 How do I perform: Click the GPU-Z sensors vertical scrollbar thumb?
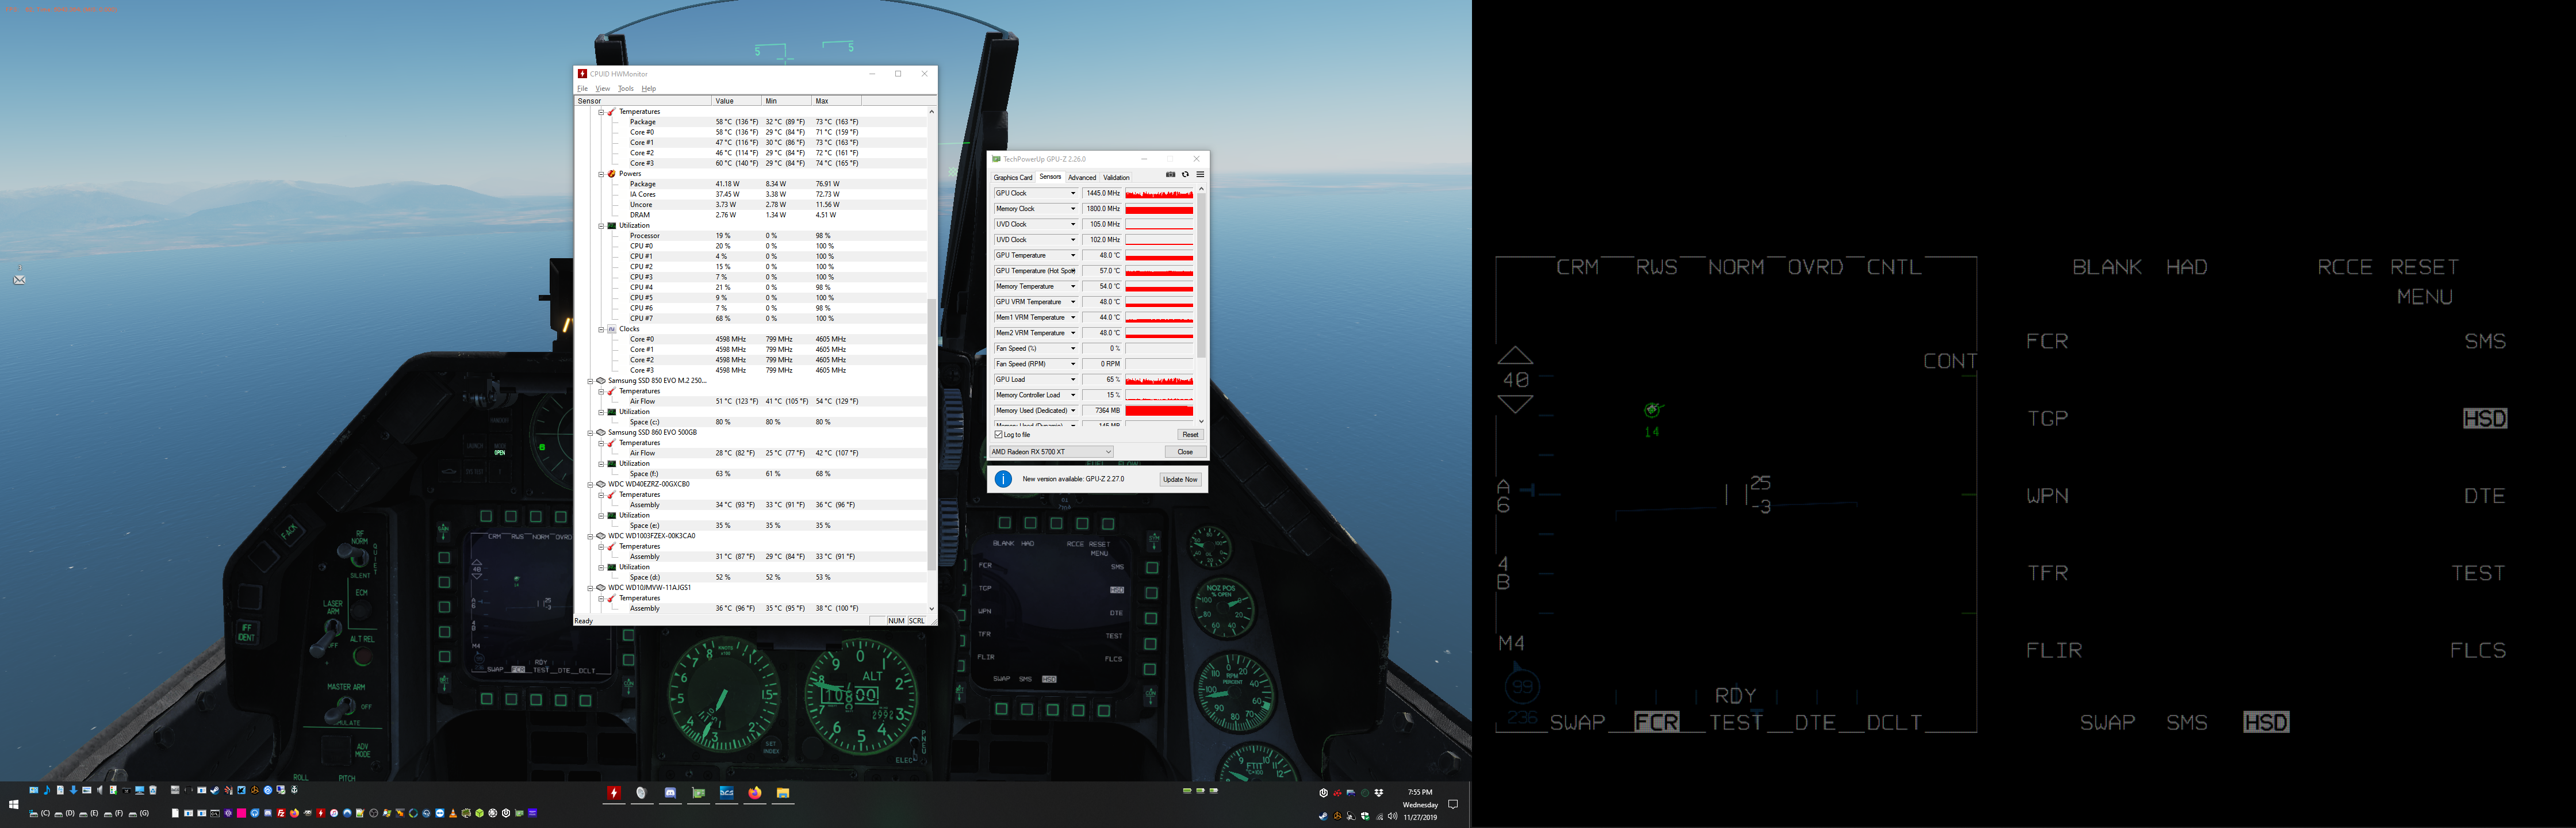click(1201, 275)
